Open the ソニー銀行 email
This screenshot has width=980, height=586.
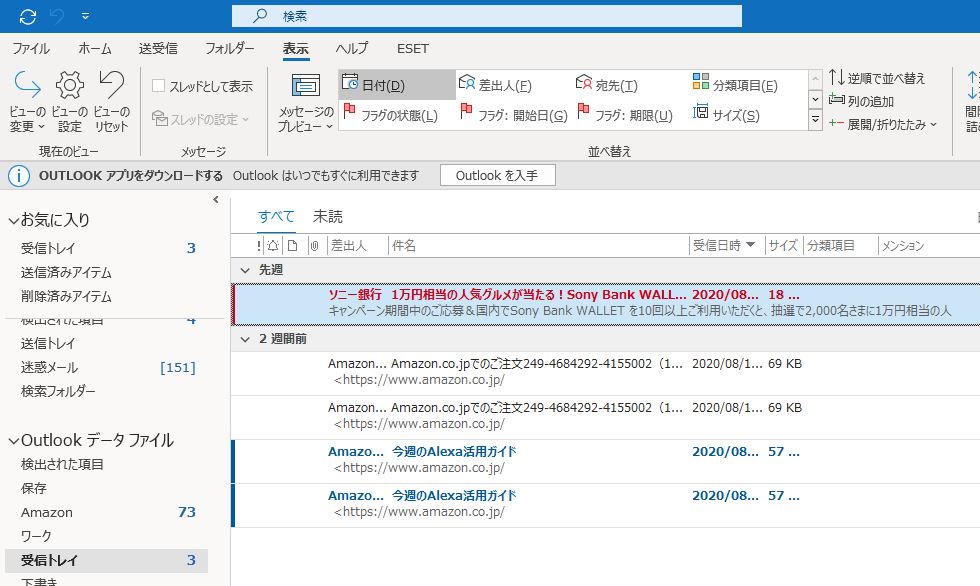(605, 303)
